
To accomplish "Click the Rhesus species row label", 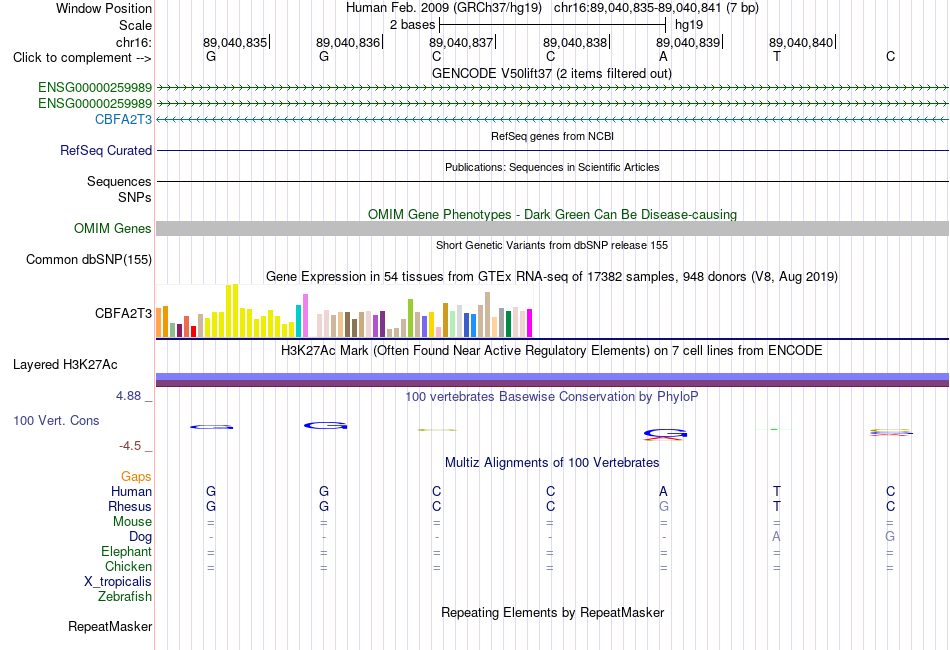I will pos(130,506).
